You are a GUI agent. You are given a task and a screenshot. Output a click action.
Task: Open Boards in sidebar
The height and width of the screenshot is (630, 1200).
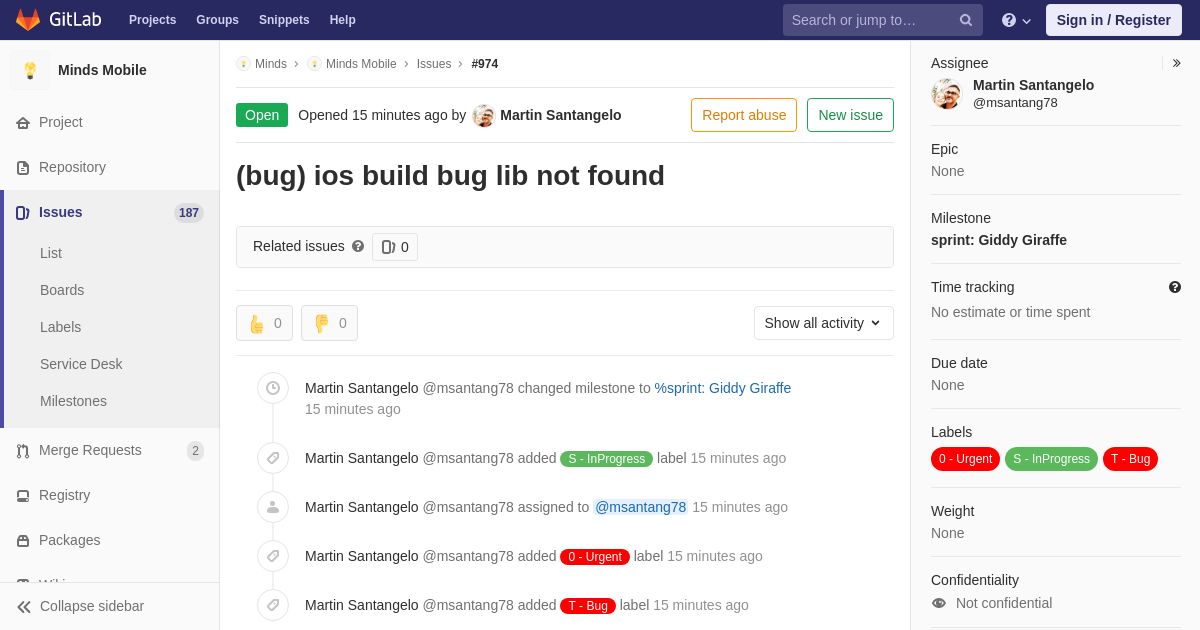62,290
